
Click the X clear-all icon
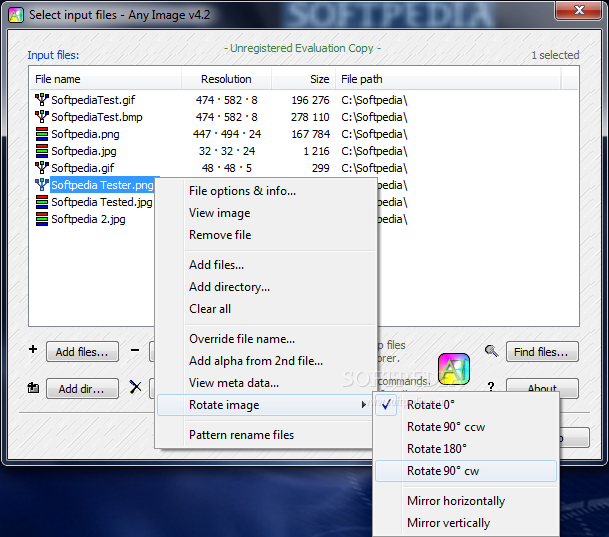point(136,387)
